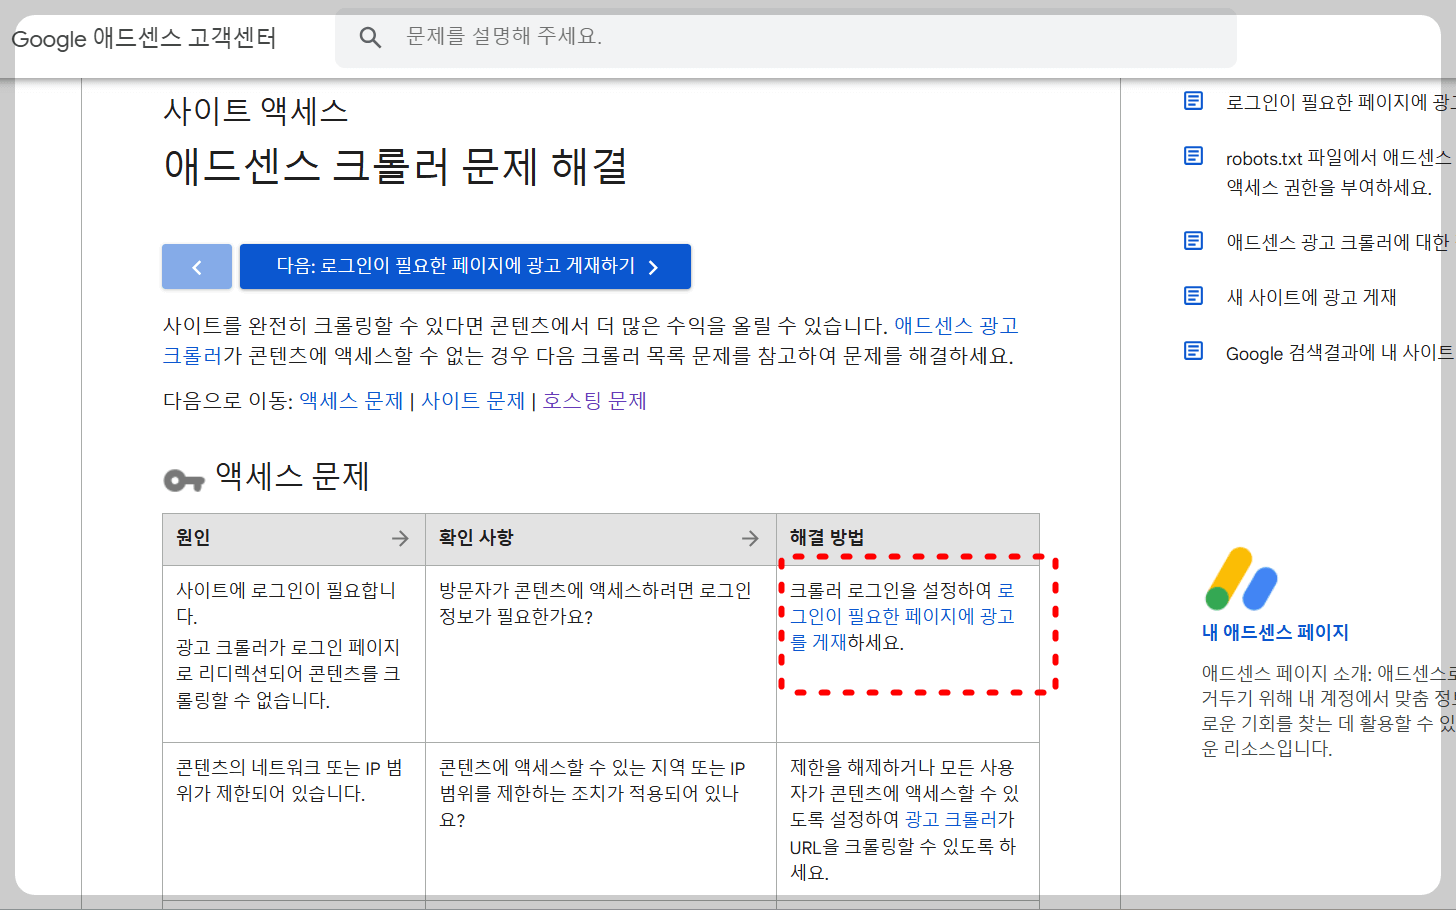Select '확인 사항' column header text

[476, 538]
